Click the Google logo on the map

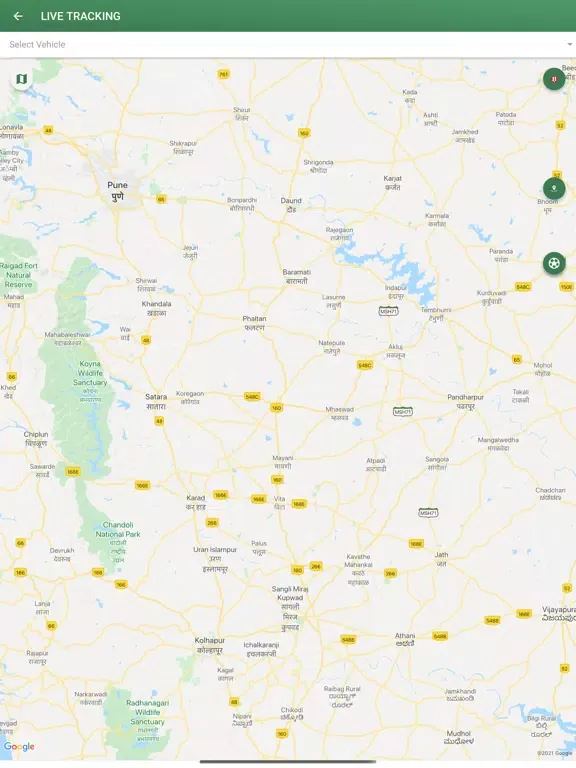tap(19, 746)
